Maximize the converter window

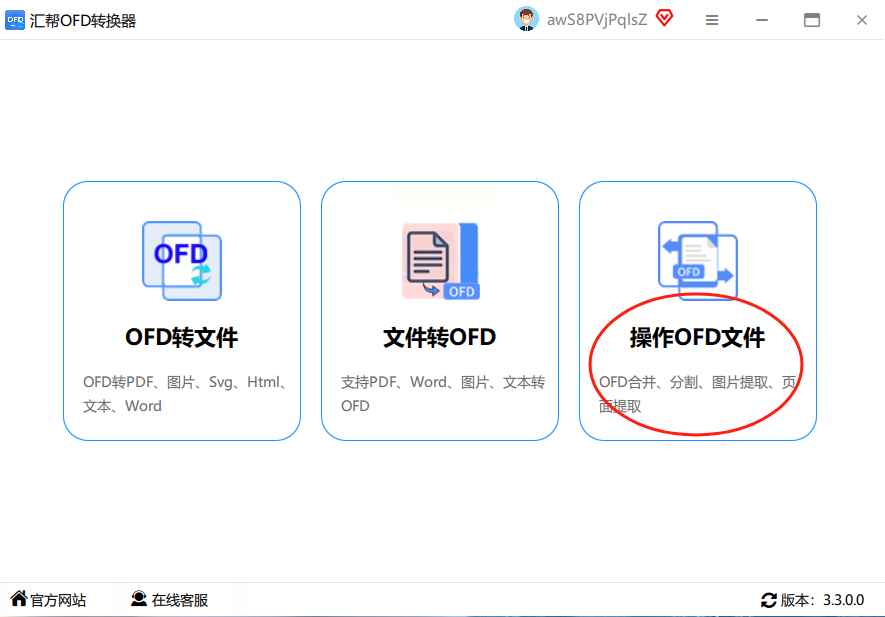click(x=812, y=20)
